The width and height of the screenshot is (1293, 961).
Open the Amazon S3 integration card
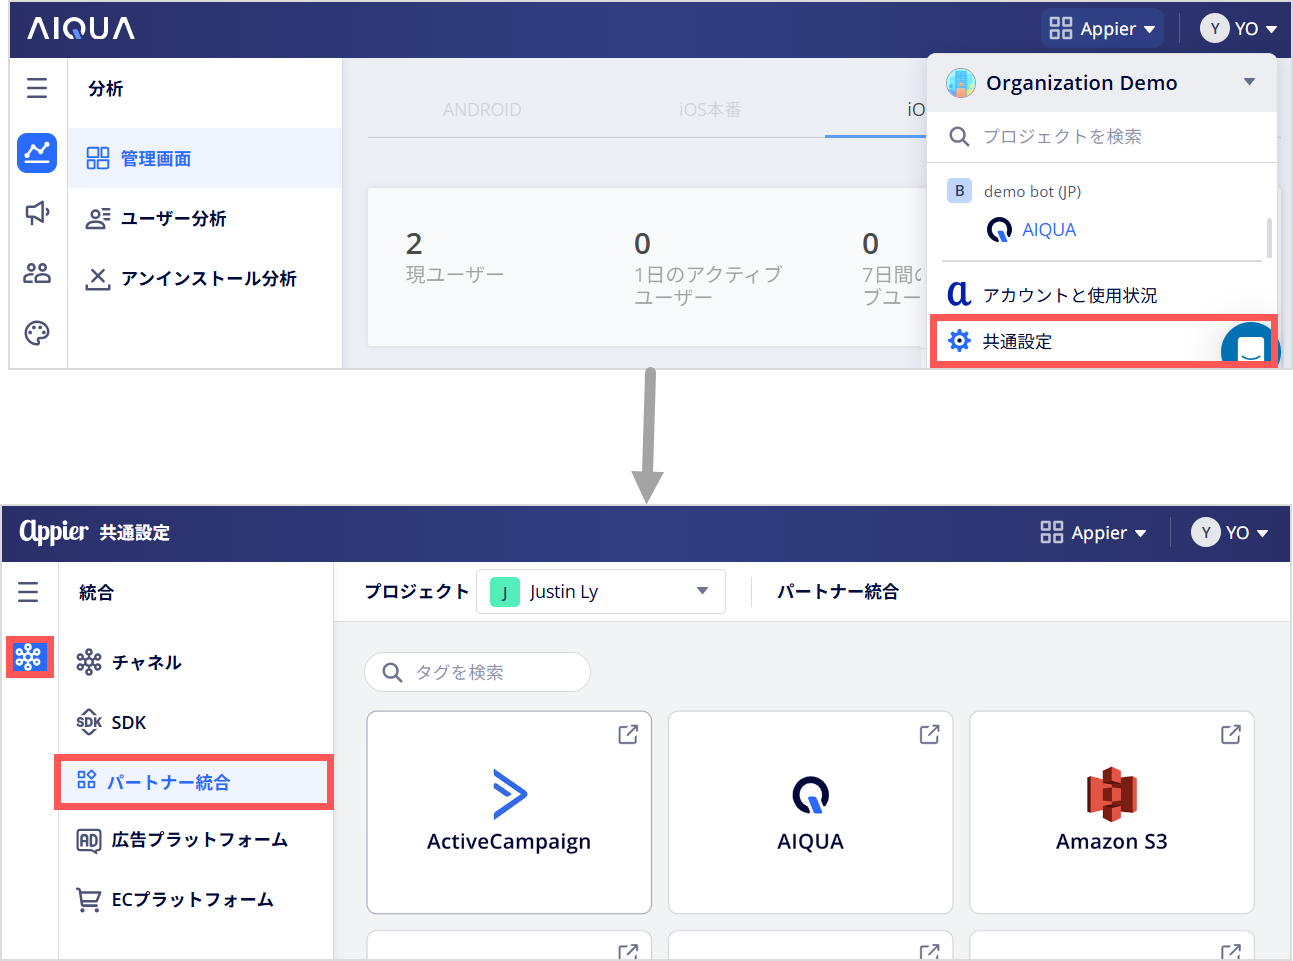click(x=1112, y=812)
